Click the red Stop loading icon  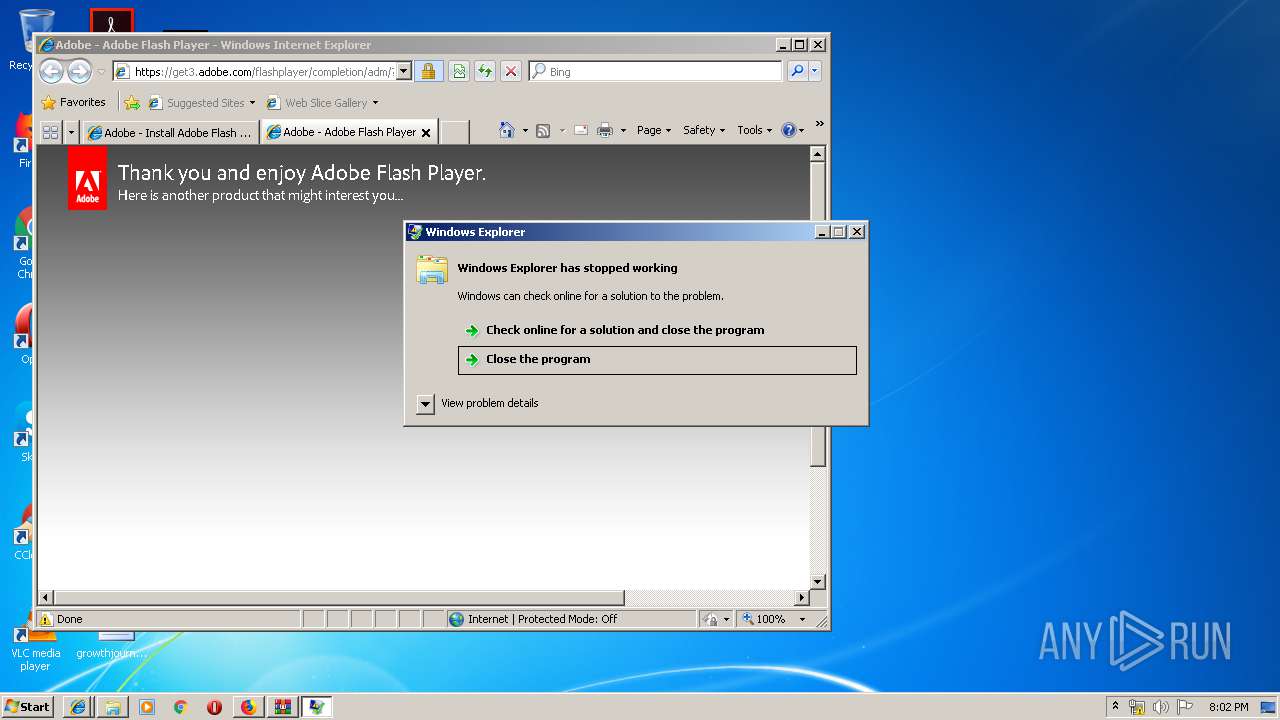(x=511, y=71)
